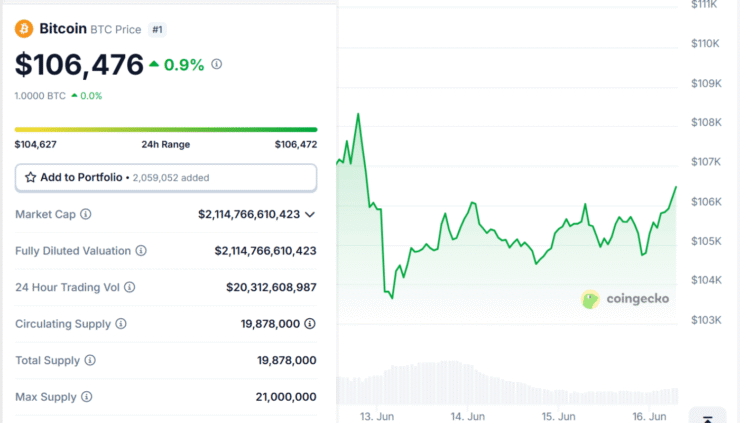Click the $103K price axis label

click(706, 320)
